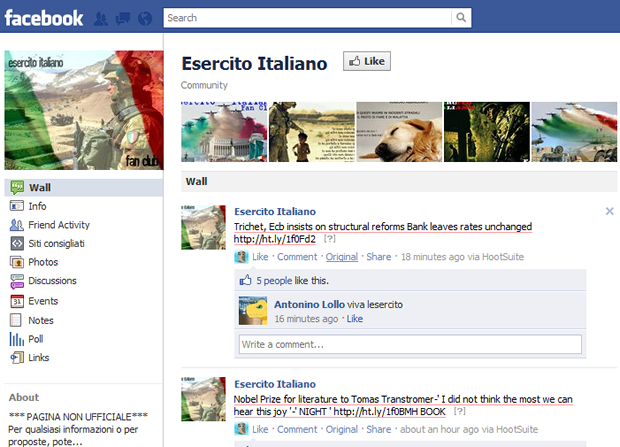Like Antonino Lollo's comment
620x447 pixels.
[x=355, y=319]
